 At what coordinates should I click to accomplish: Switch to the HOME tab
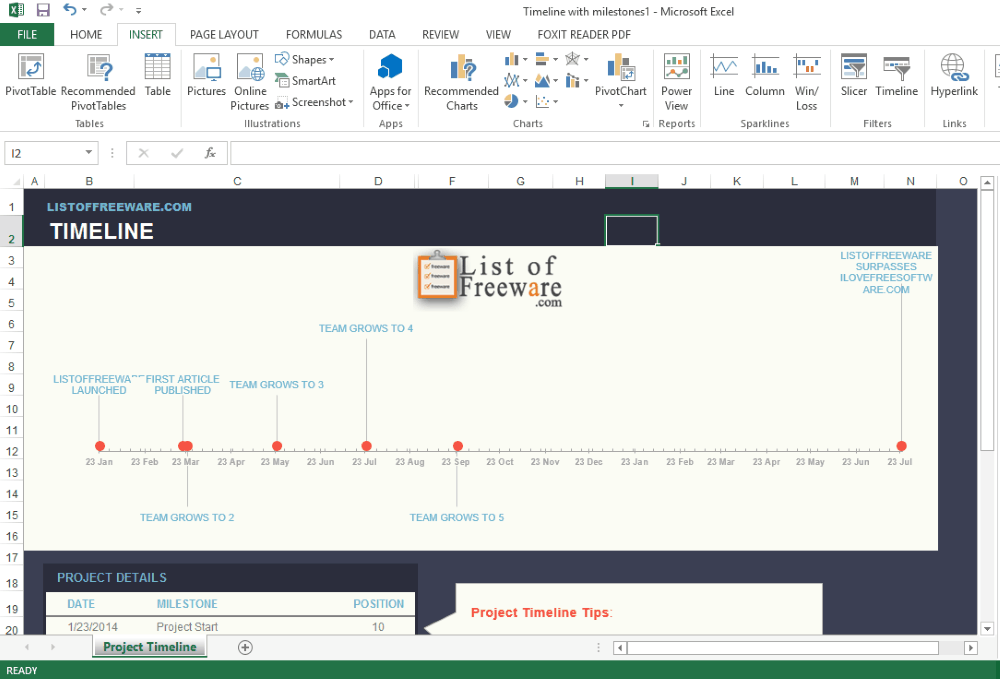coord(86,34)
